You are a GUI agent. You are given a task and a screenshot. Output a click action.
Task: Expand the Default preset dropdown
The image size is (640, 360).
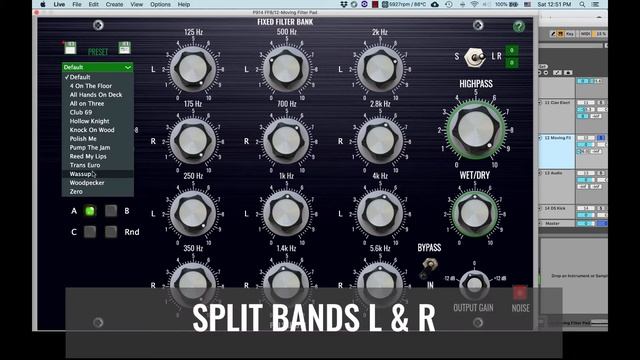pos(98,67)
